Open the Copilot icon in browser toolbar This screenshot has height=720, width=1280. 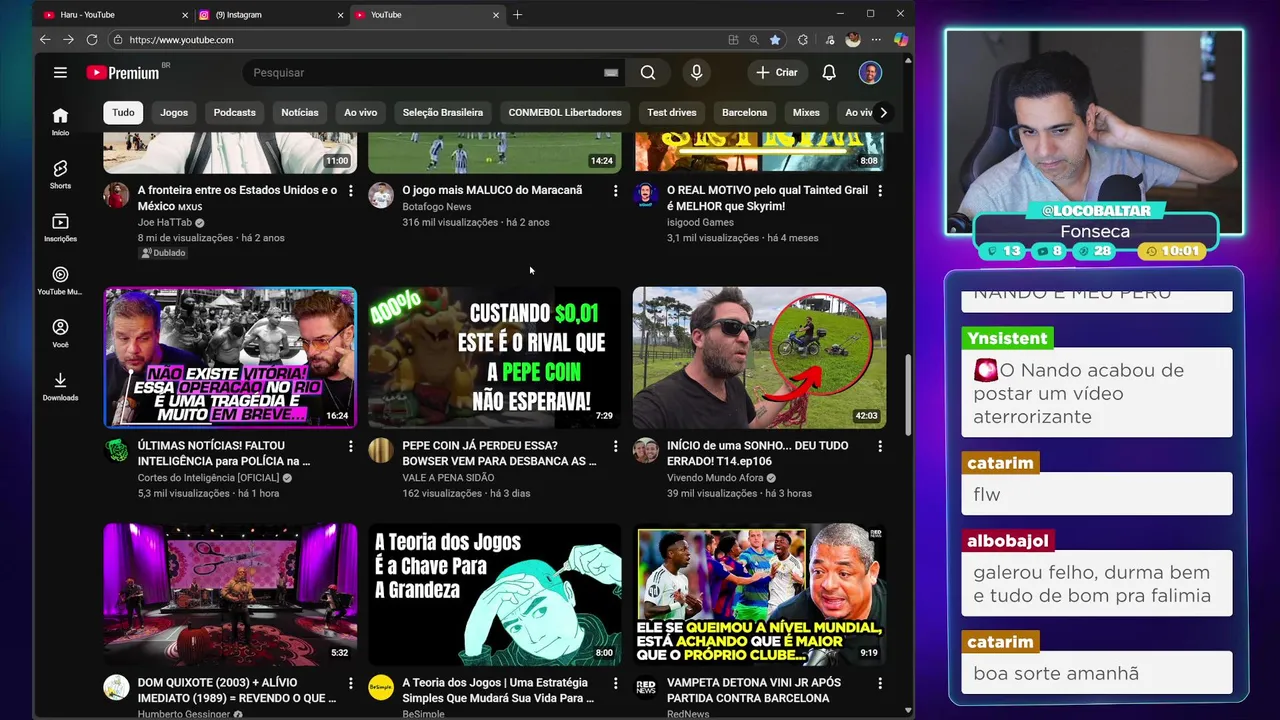pyautogui.click(x=900, y=40)
